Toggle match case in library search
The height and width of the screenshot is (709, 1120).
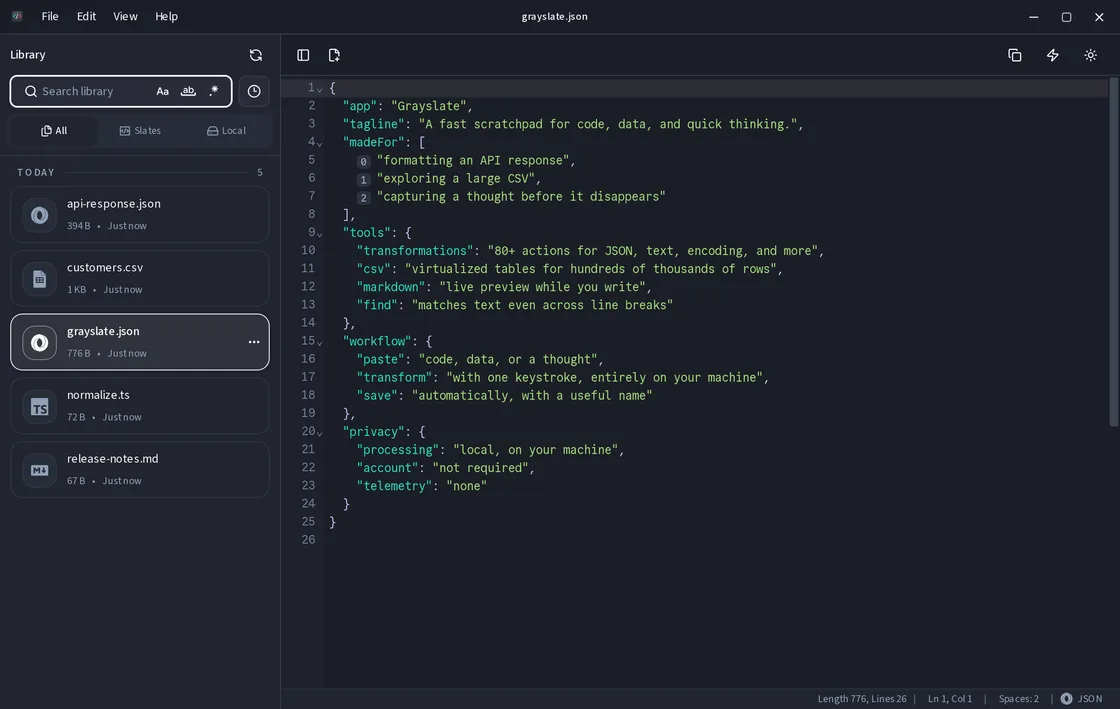(x=163, y=91)
